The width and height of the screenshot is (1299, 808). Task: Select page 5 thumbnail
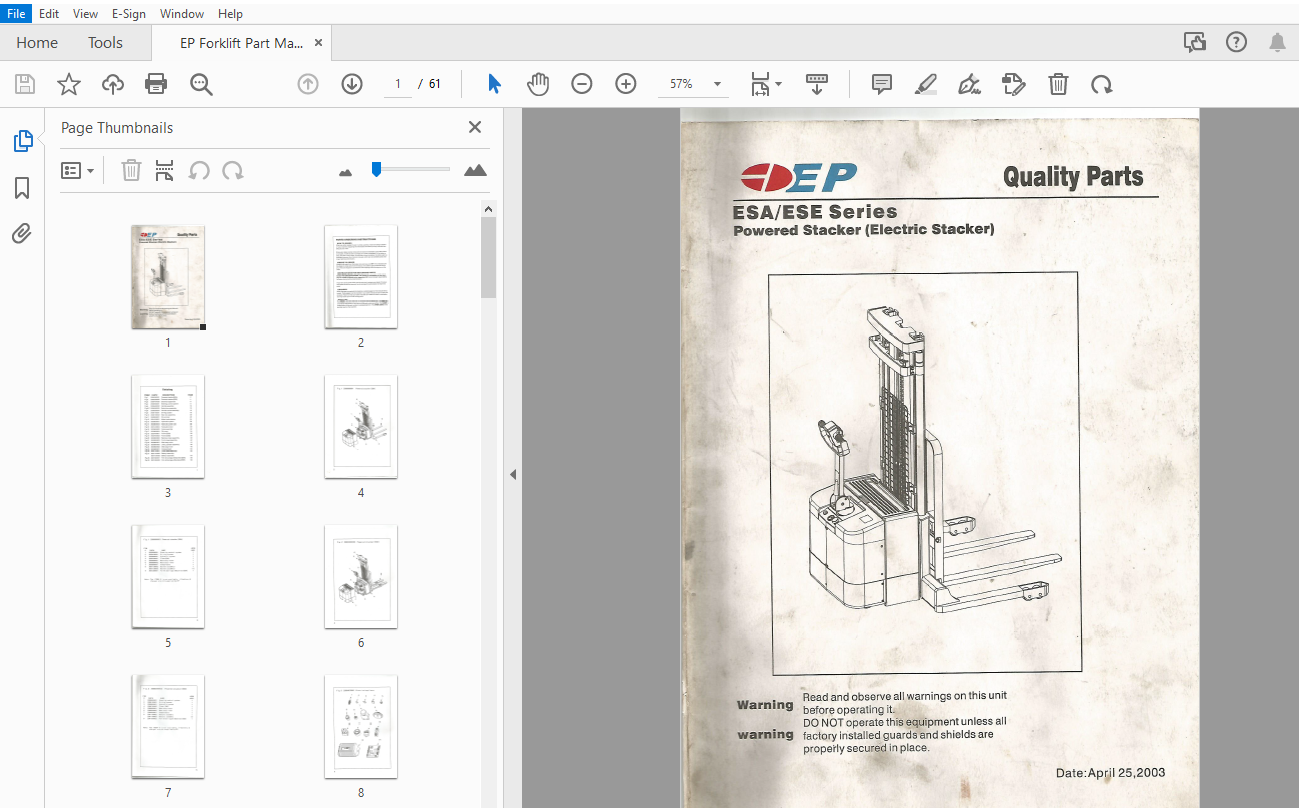(x=168, y=577)
